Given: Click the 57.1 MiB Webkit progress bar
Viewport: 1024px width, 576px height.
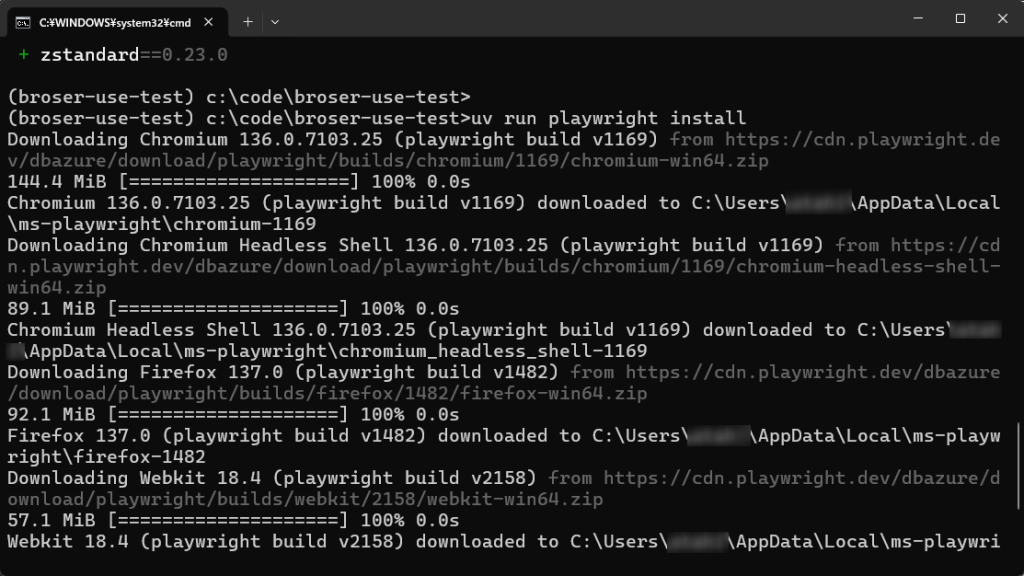Looking at the screenshot, I should click(x=228, y=520).
